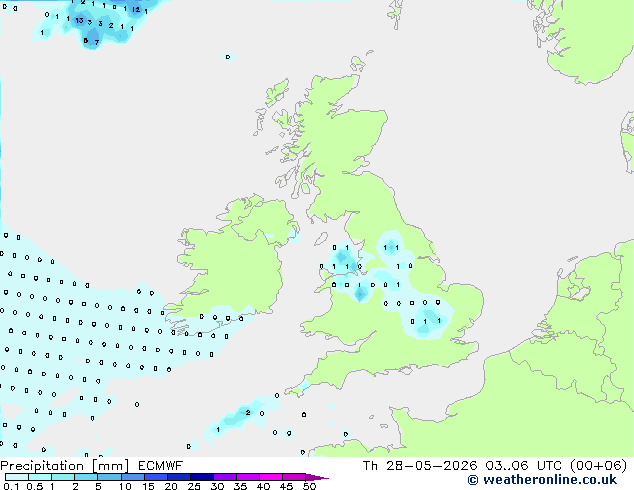Click legend scale label "25"
The height and width of the screenshot is (490, 634).
(x=194, y=486)
